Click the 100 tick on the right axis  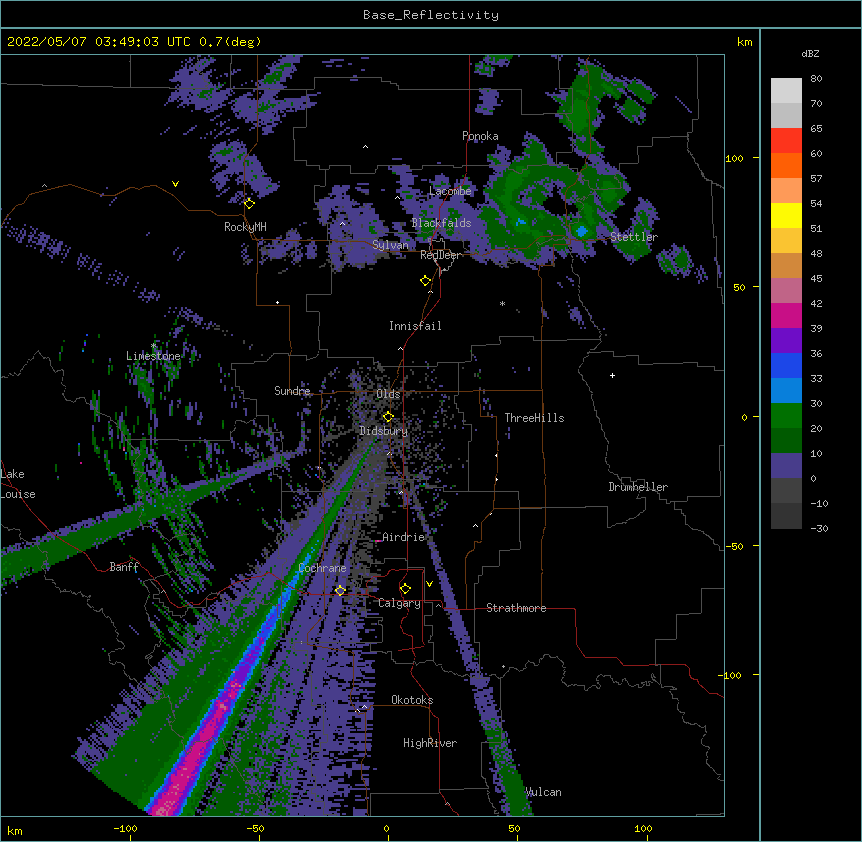(x=734, y=158)
